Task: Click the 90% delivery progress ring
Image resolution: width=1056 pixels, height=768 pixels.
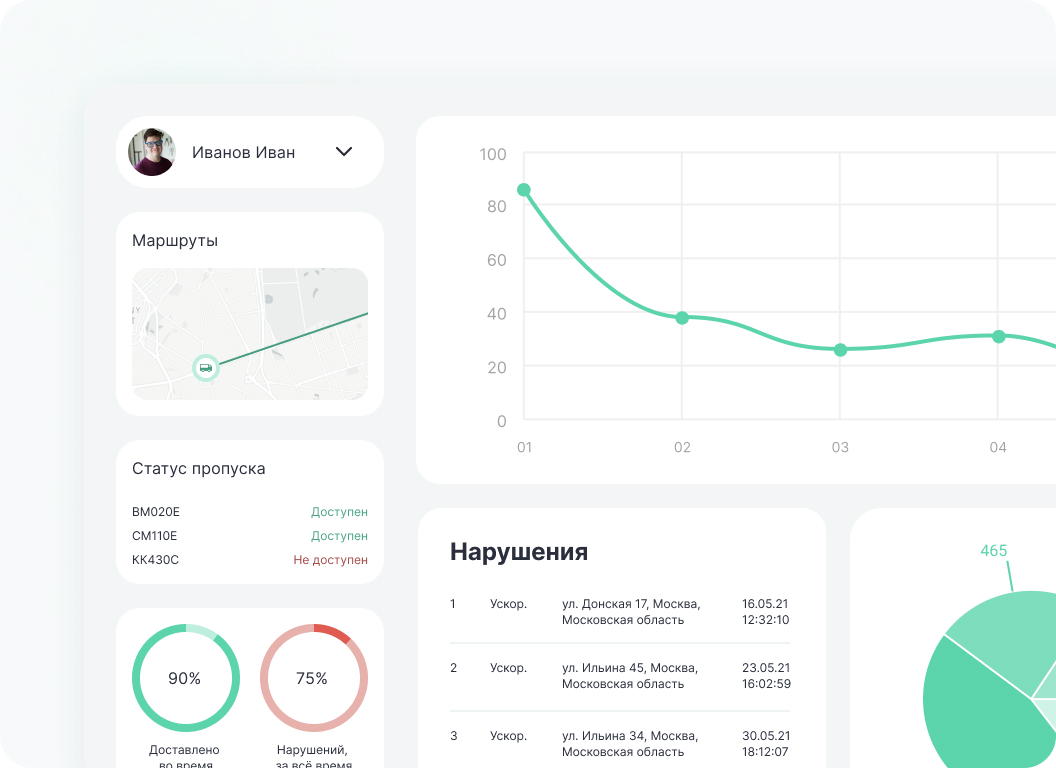Action: pyautogui.click(x=185, y=678)
